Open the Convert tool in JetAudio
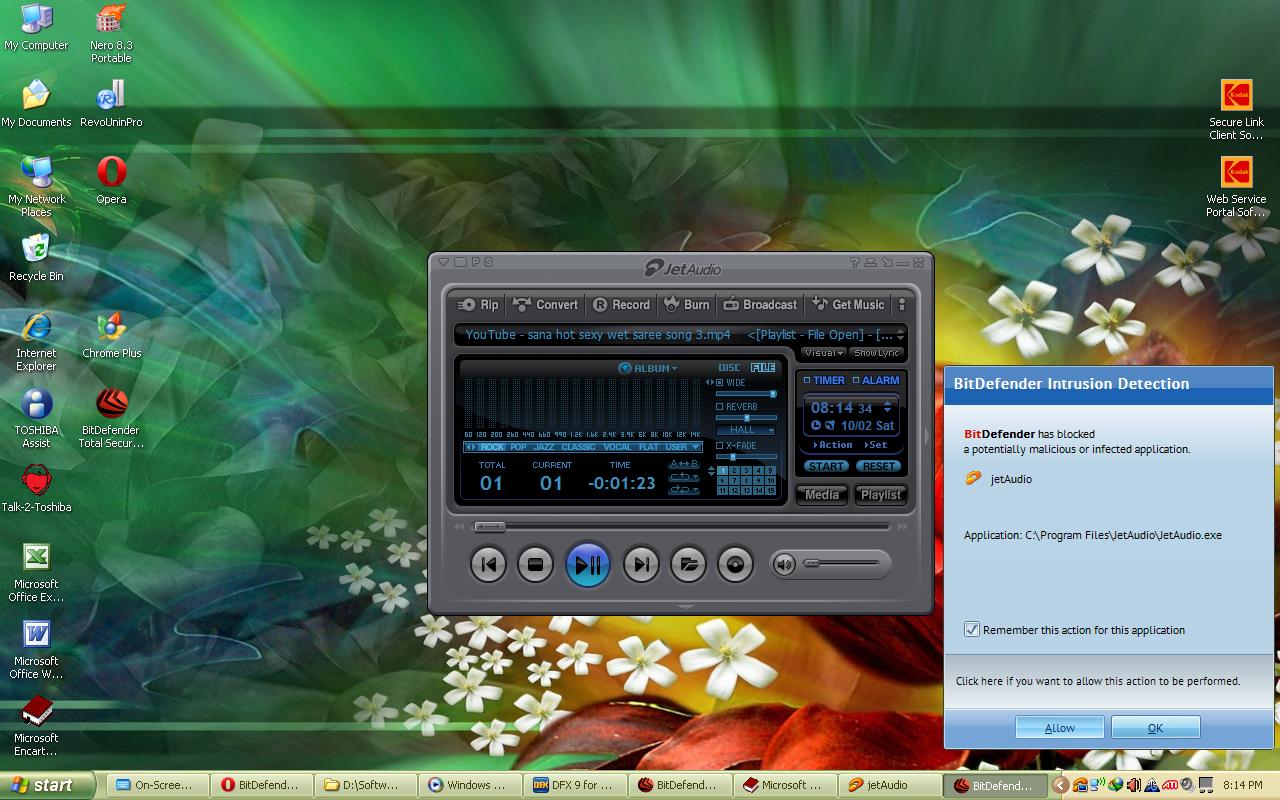This screenshot has height=800, width=1280. [x=545, y=305]
